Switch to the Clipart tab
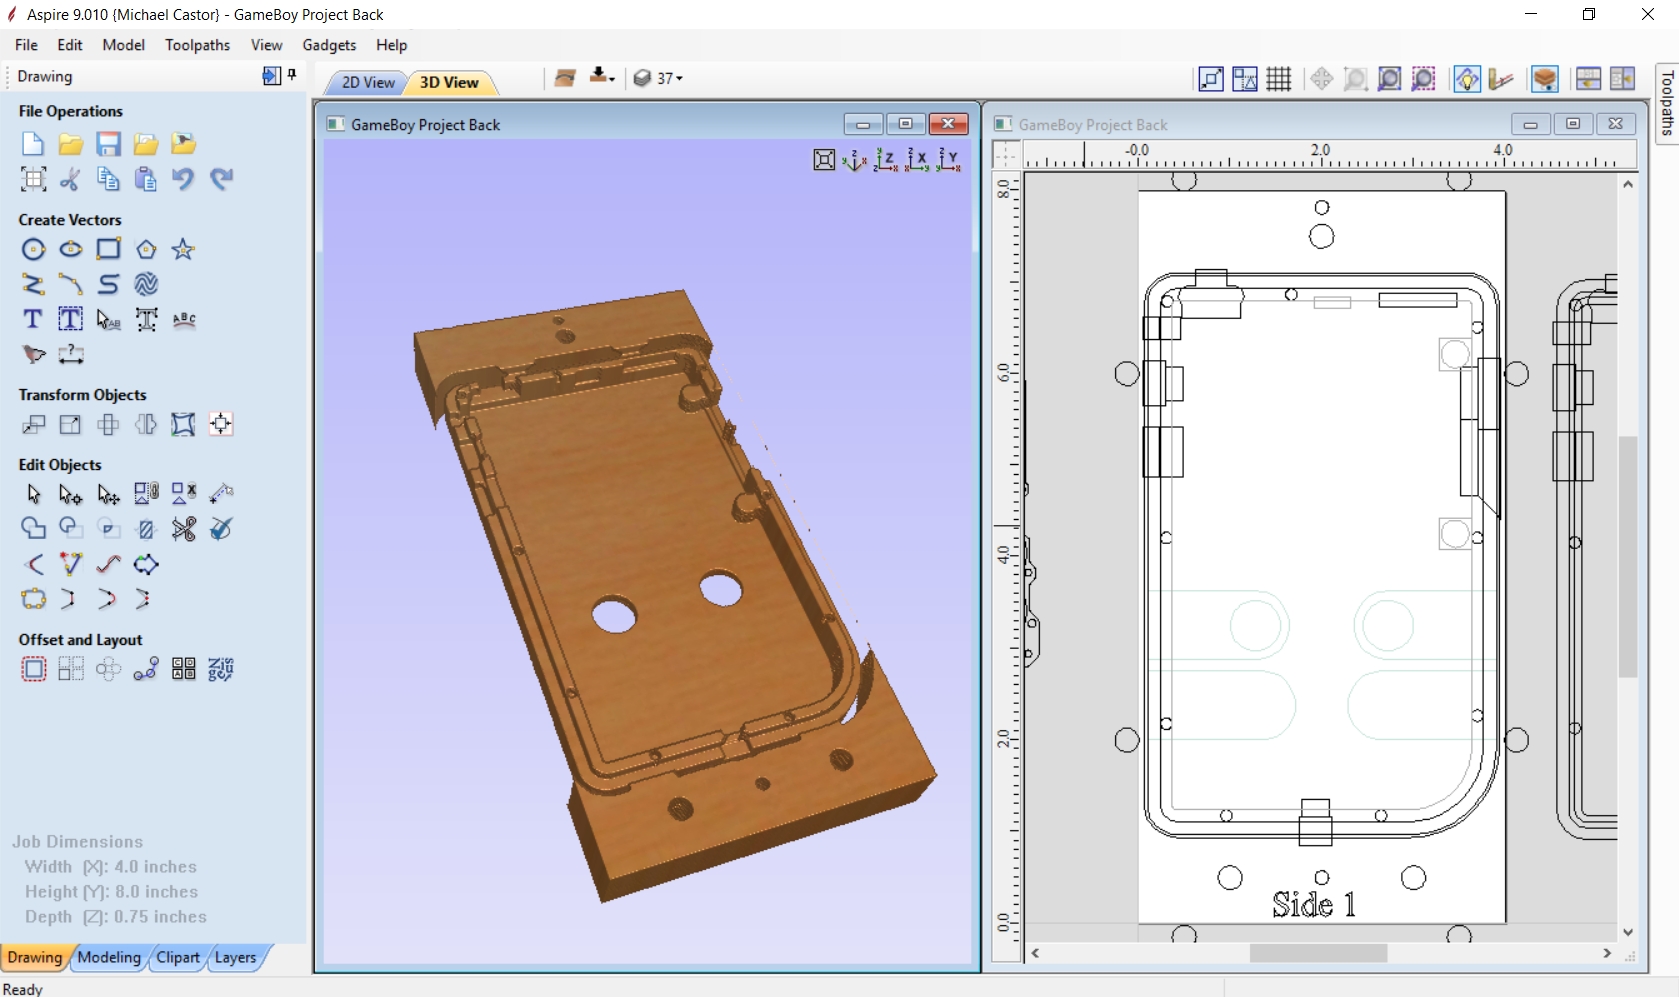The image size is (1679, 997). click(x=178, y=957)
